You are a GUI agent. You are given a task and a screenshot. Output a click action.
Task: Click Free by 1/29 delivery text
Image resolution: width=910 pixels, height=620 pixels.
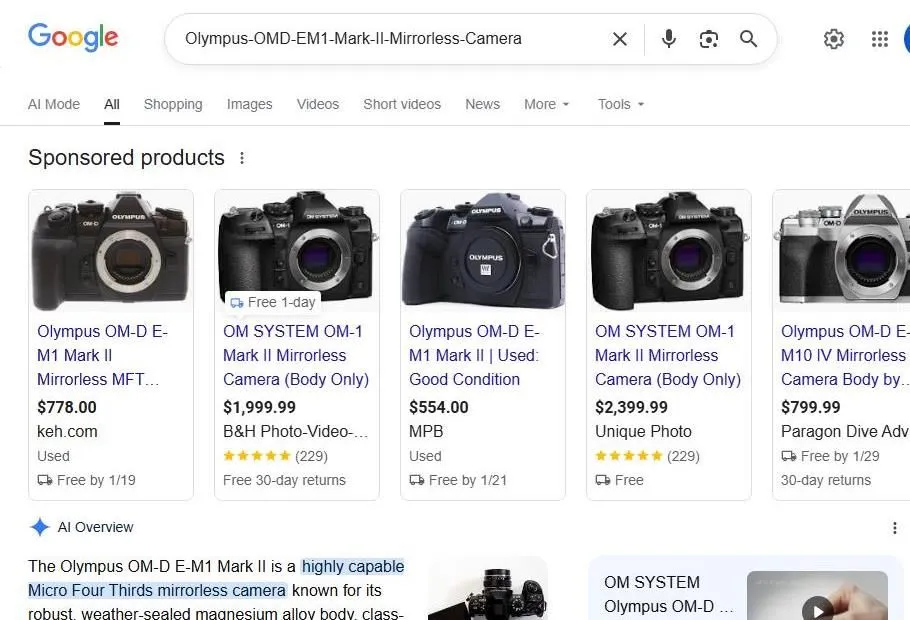click(830, 457)
